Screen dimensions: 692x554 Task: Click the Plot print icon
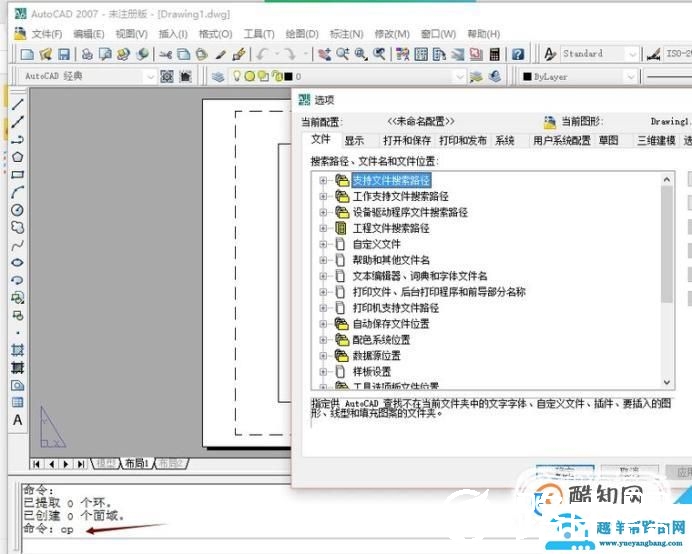[87, 54]
